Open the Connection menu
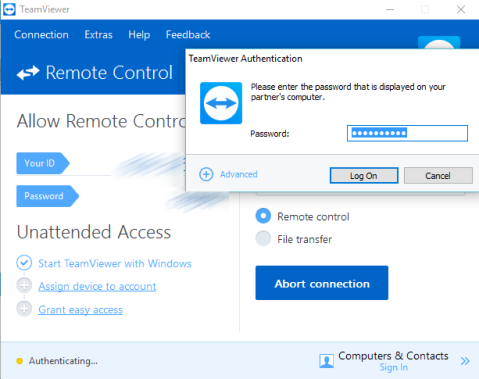This screenshot has height=379, width=479. pos(41,35)
